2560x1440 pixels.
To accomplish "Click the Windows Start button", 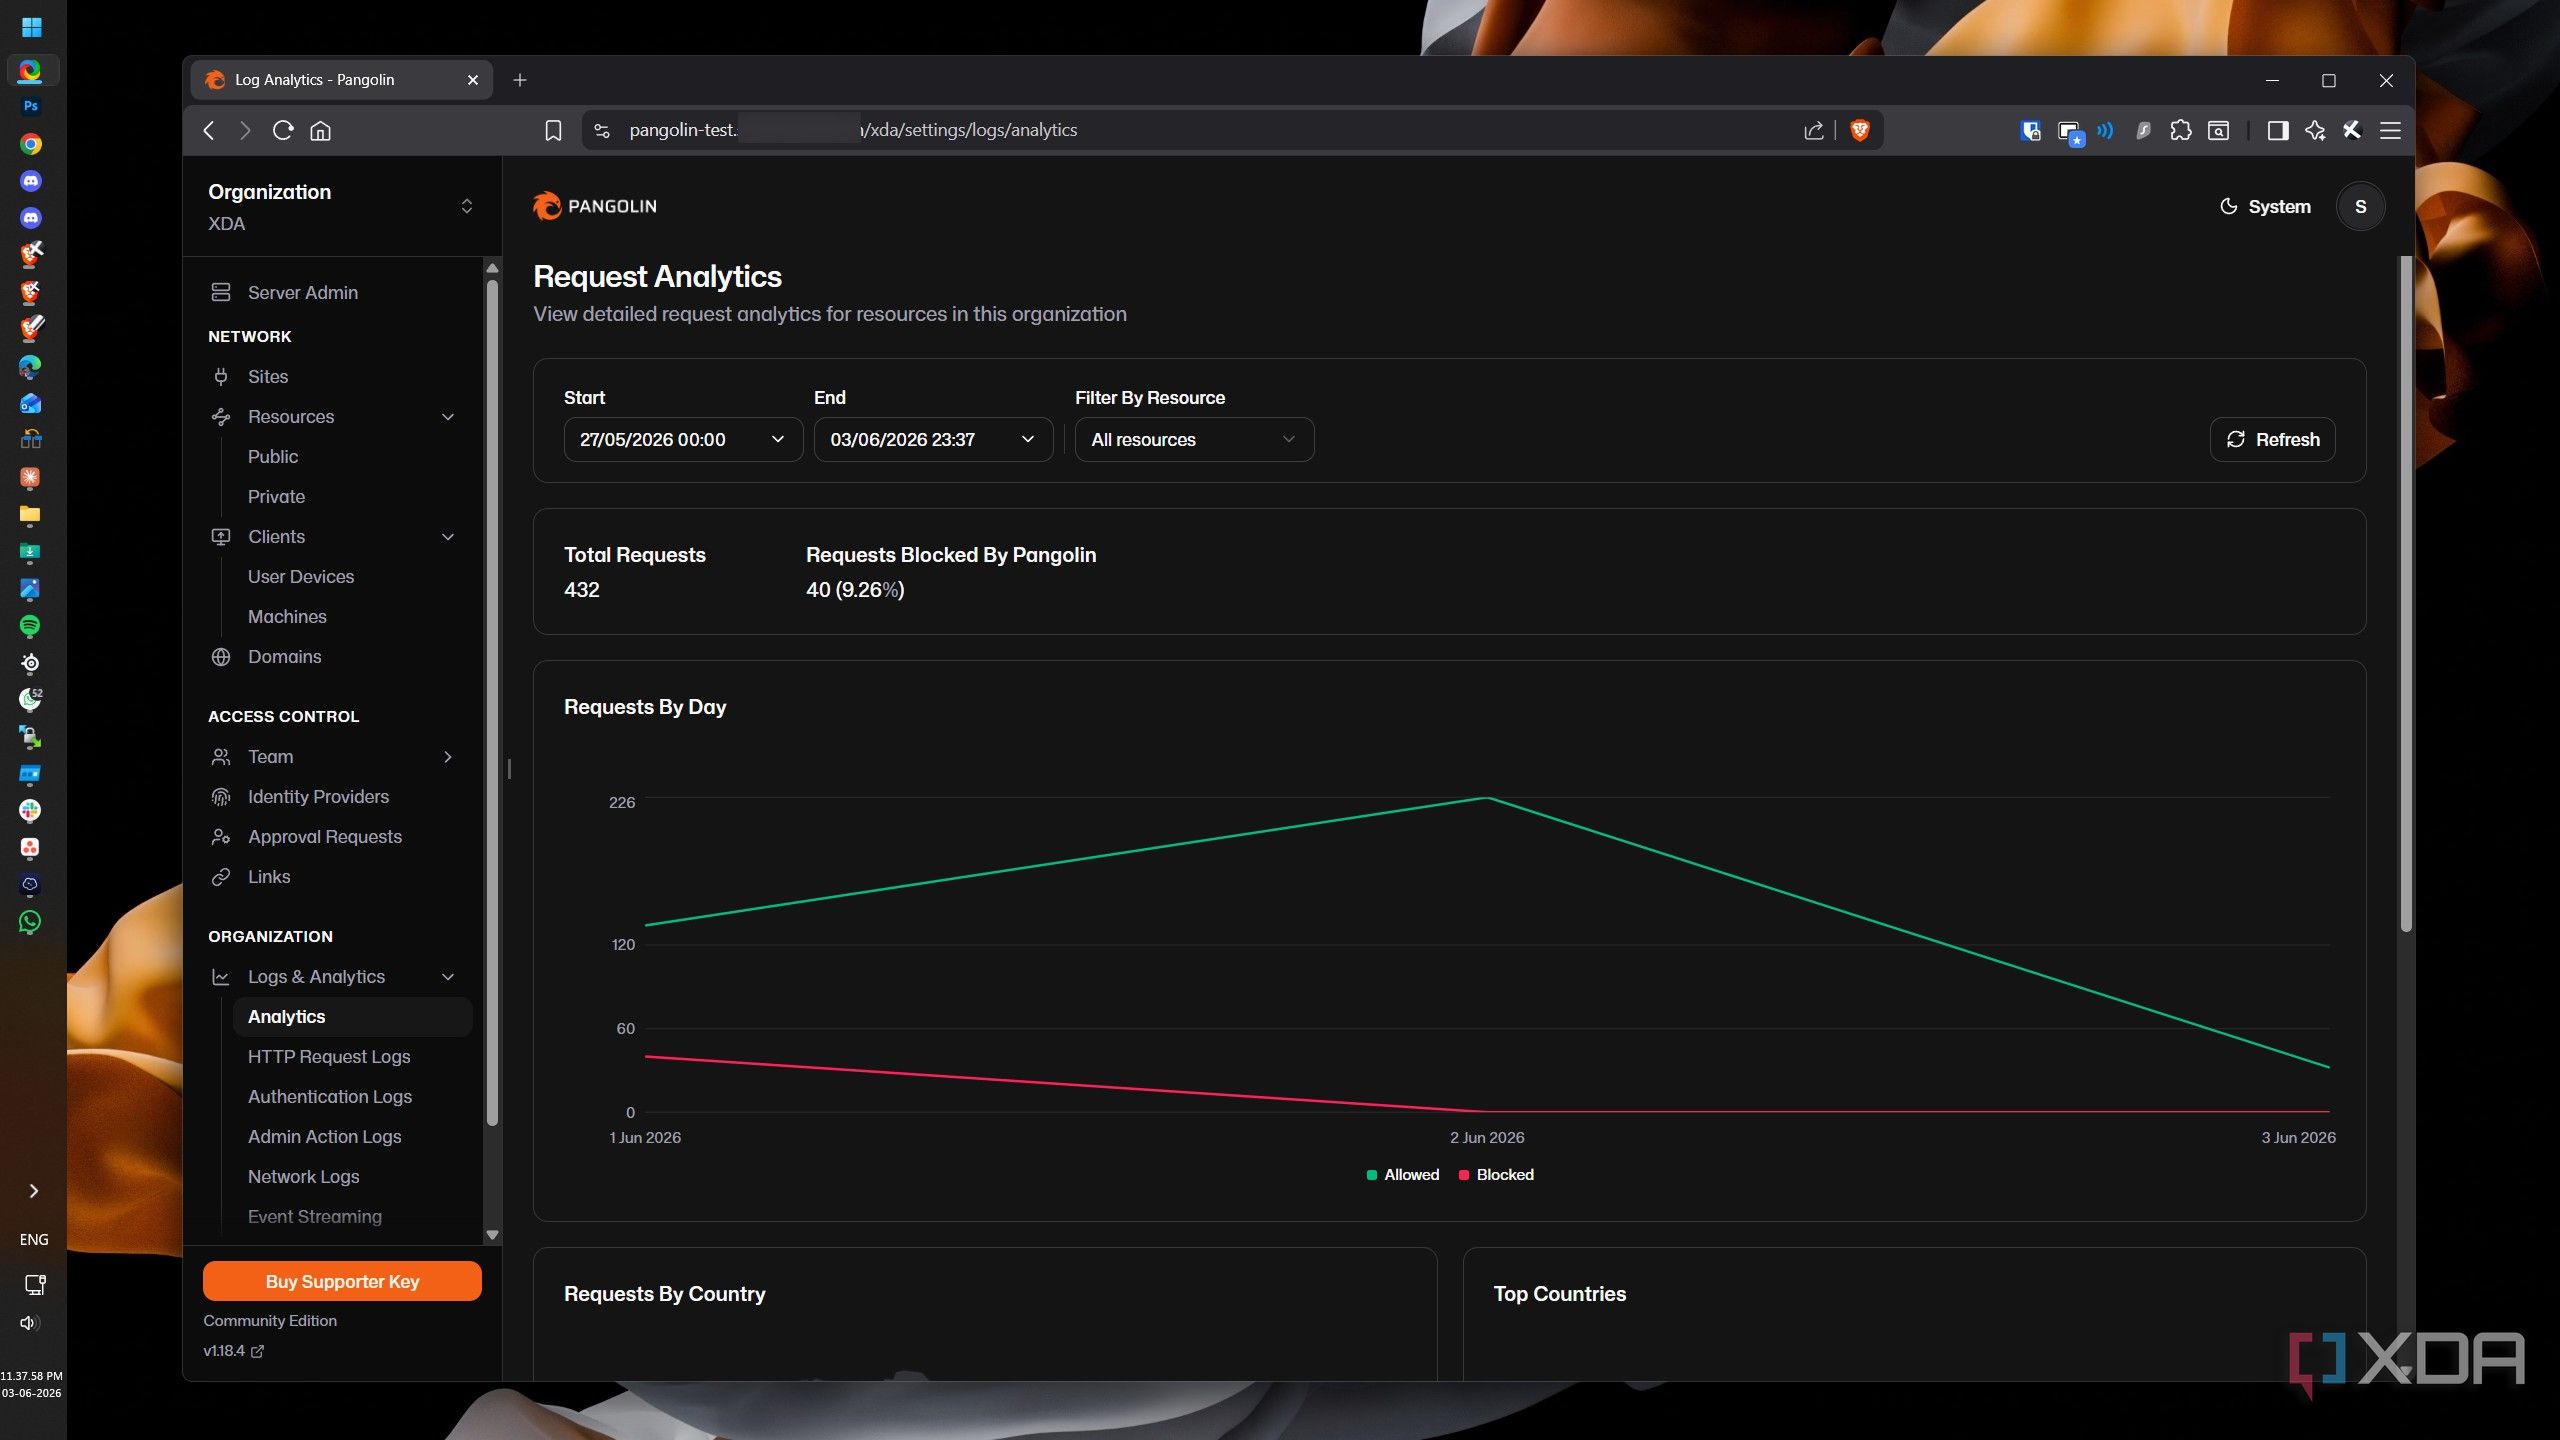I will coord(31,27).
